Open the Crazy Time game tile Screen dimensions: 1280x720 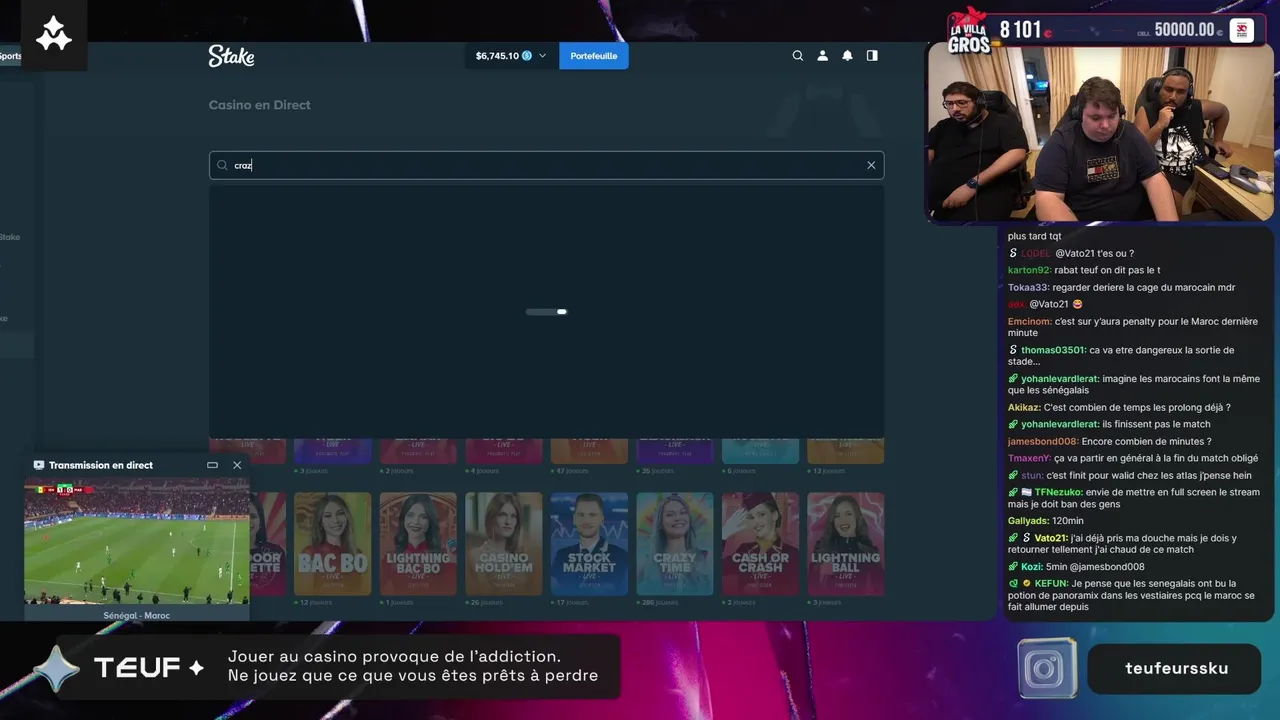pyautogui.click(x=675, y=544)
